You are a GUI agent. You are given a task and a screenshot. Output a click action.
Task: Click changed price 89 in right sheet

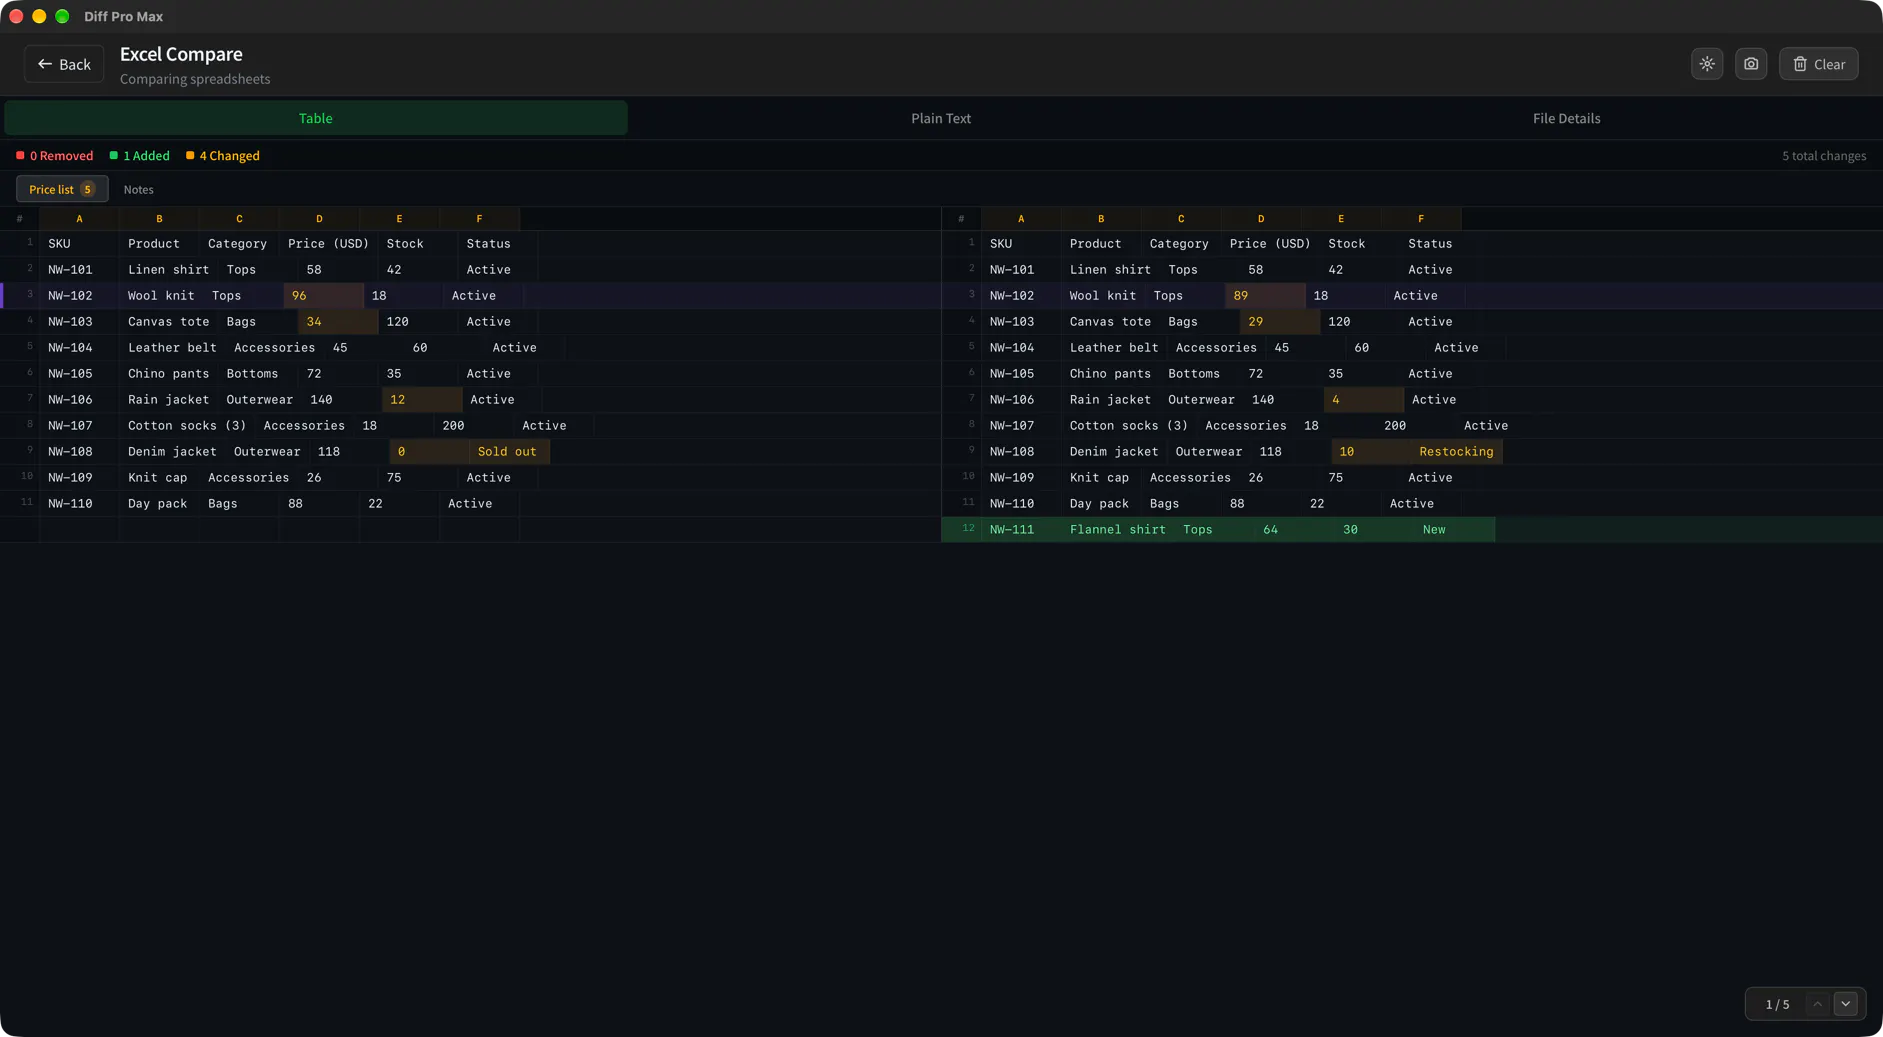(x=1265, y=296)
